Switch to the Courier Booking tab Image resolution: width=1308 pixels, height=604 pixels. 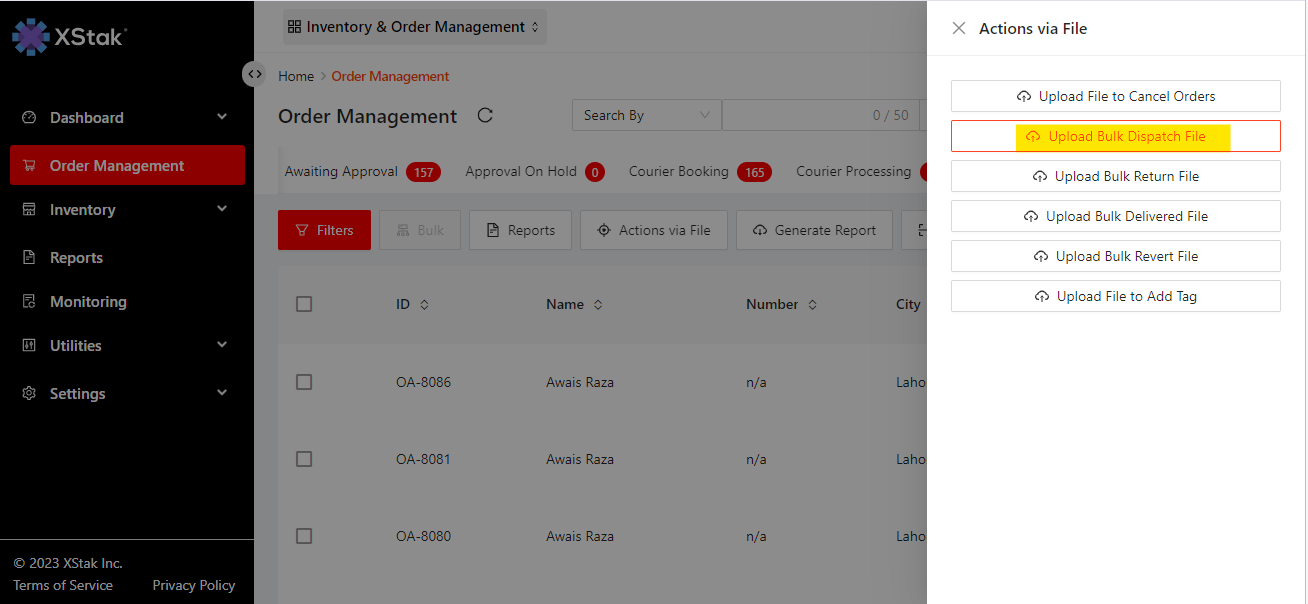coord(679,172)
